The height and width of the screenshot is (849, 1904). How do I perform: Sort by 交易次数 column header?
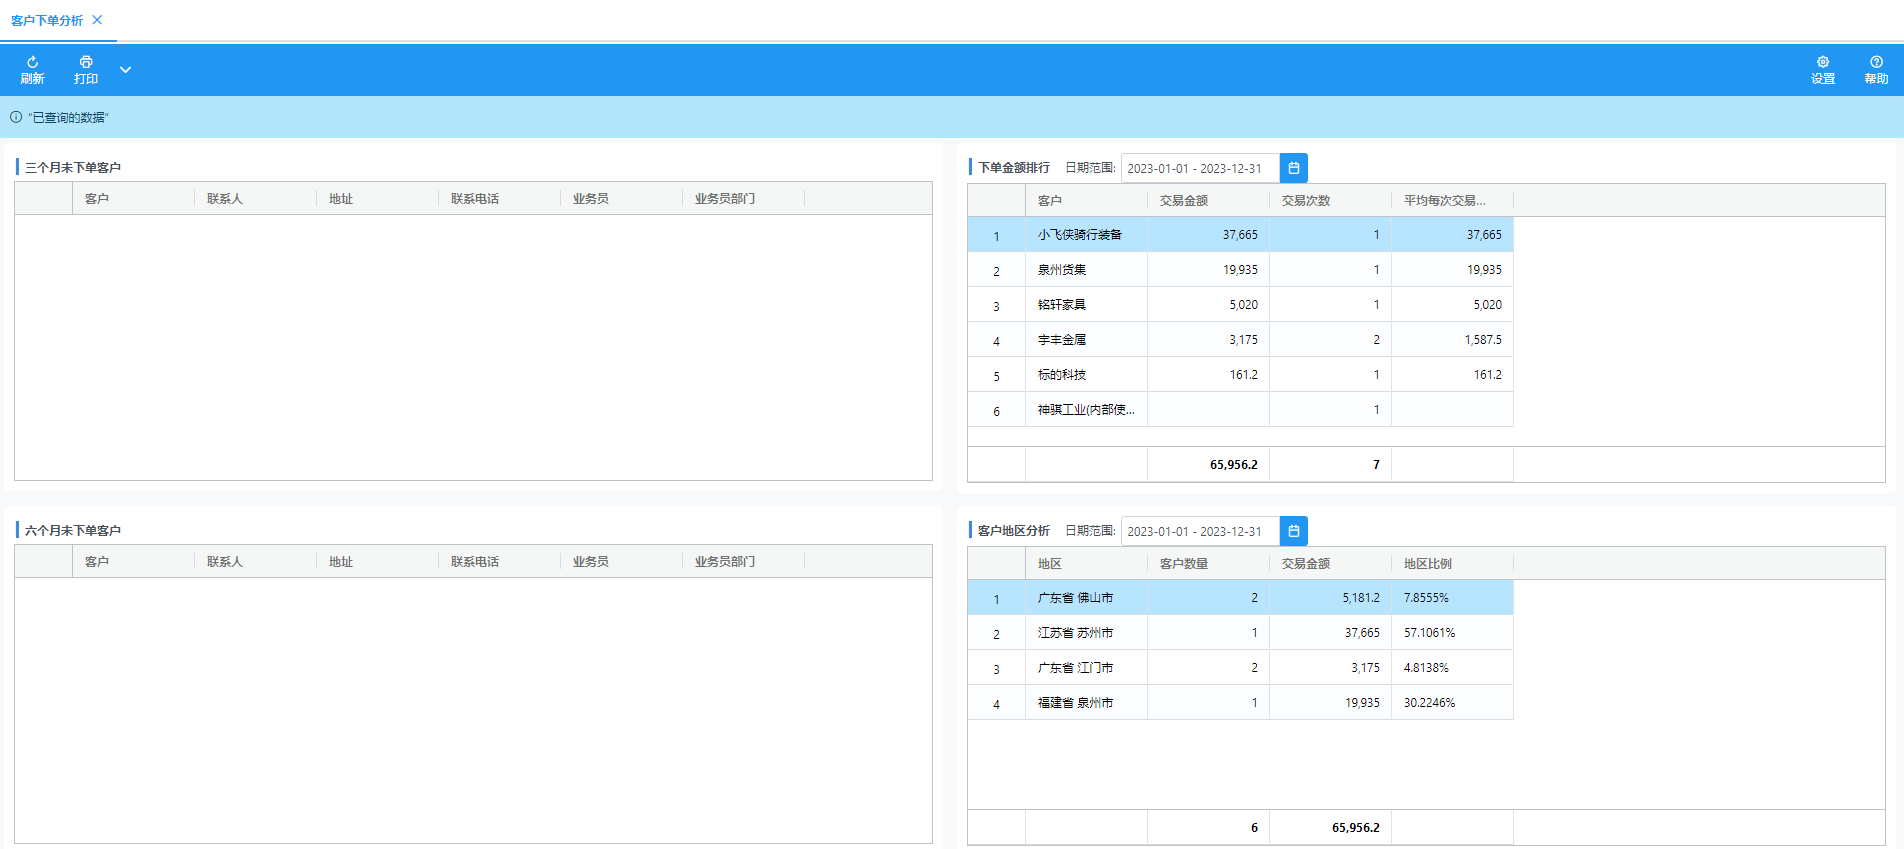click(x=1306, y=201)
